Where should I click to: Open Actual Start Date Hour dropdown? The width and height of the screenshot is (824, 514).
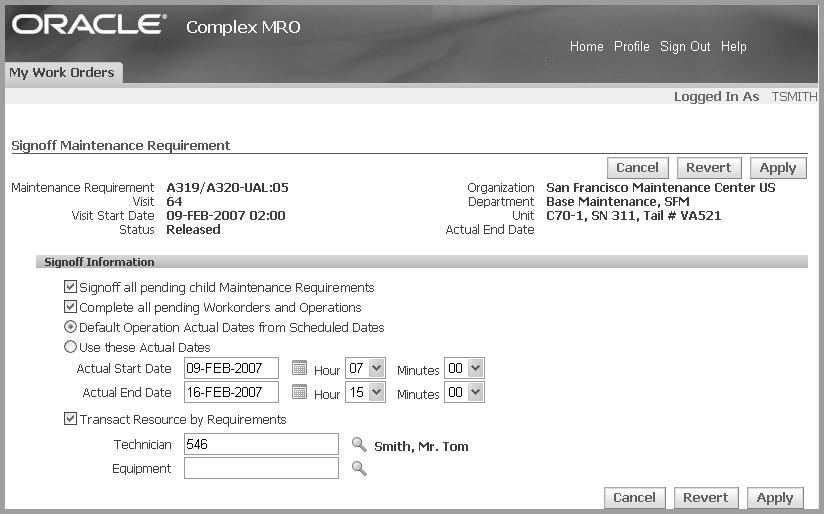(x=365, y=368)
